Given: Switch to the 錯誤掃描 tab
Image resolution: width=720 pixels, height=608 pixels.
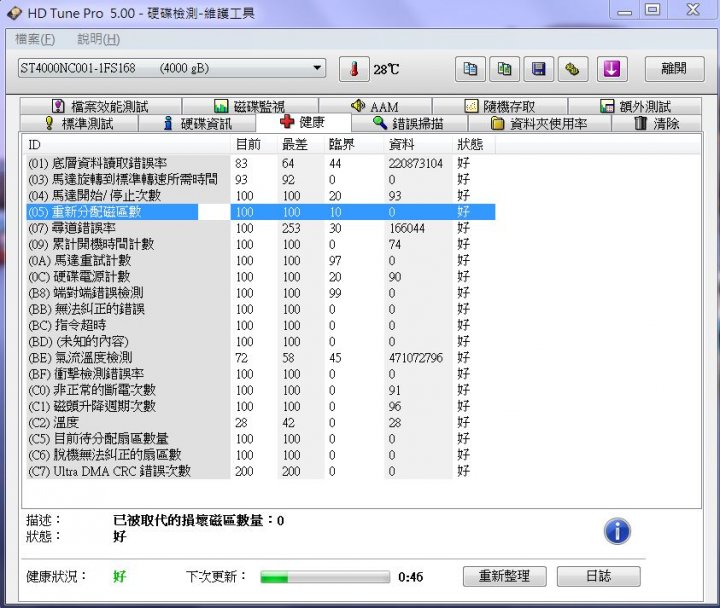Looking at the screenshot, I should point(409,123).
